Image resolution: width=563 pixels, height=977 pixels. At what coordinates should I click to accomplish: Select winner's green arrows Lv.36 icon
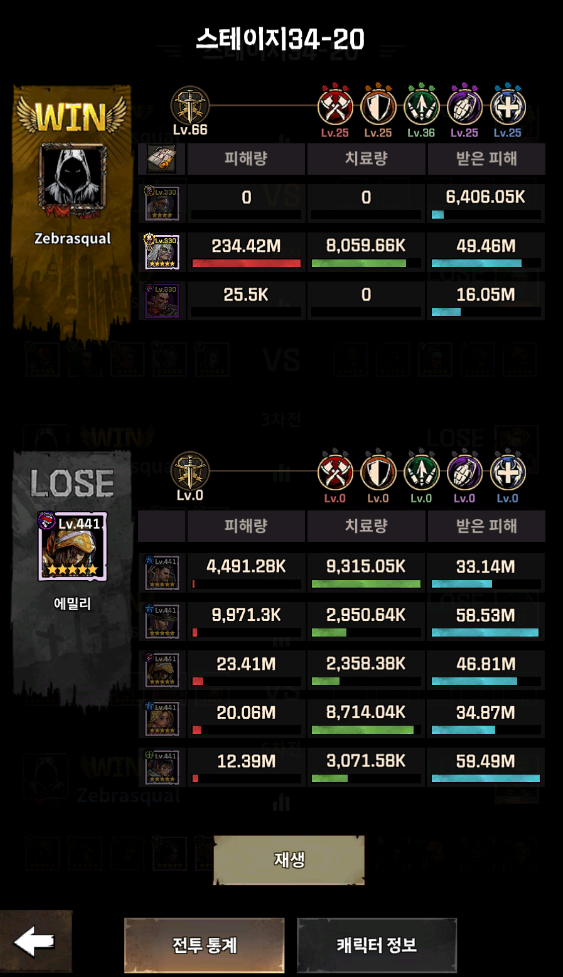[x=421, y=107]
